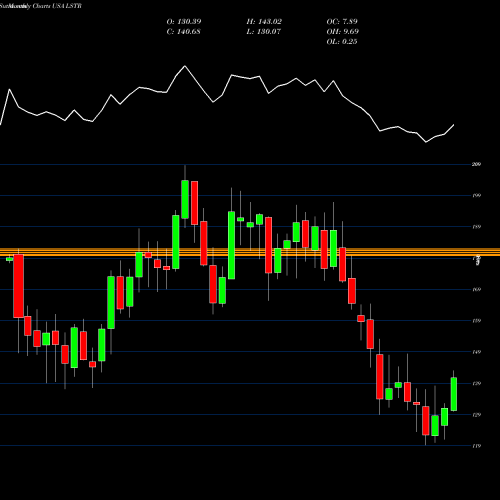Click the 139 price axis label
Screen dimensions: 500x500
click(477, 384)
